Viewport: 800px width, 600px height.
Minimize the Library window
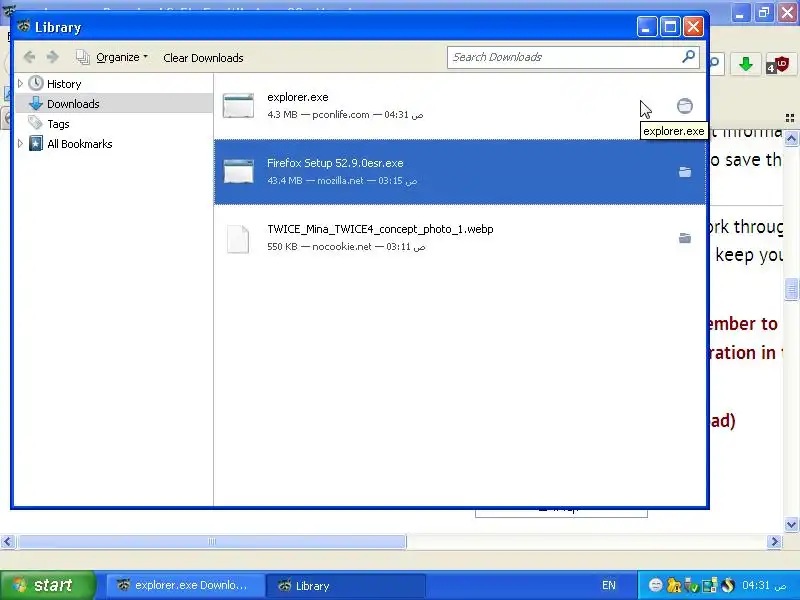point(646,27)
